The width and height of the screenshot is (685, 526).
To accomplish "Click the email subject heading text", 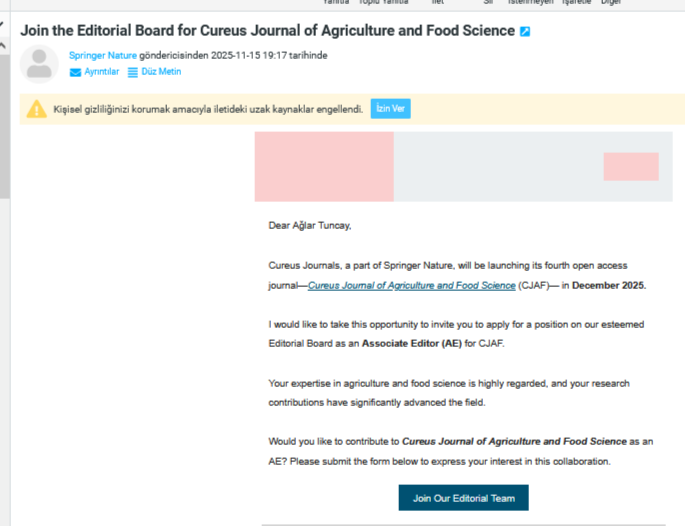I will (x=267, y=31).
